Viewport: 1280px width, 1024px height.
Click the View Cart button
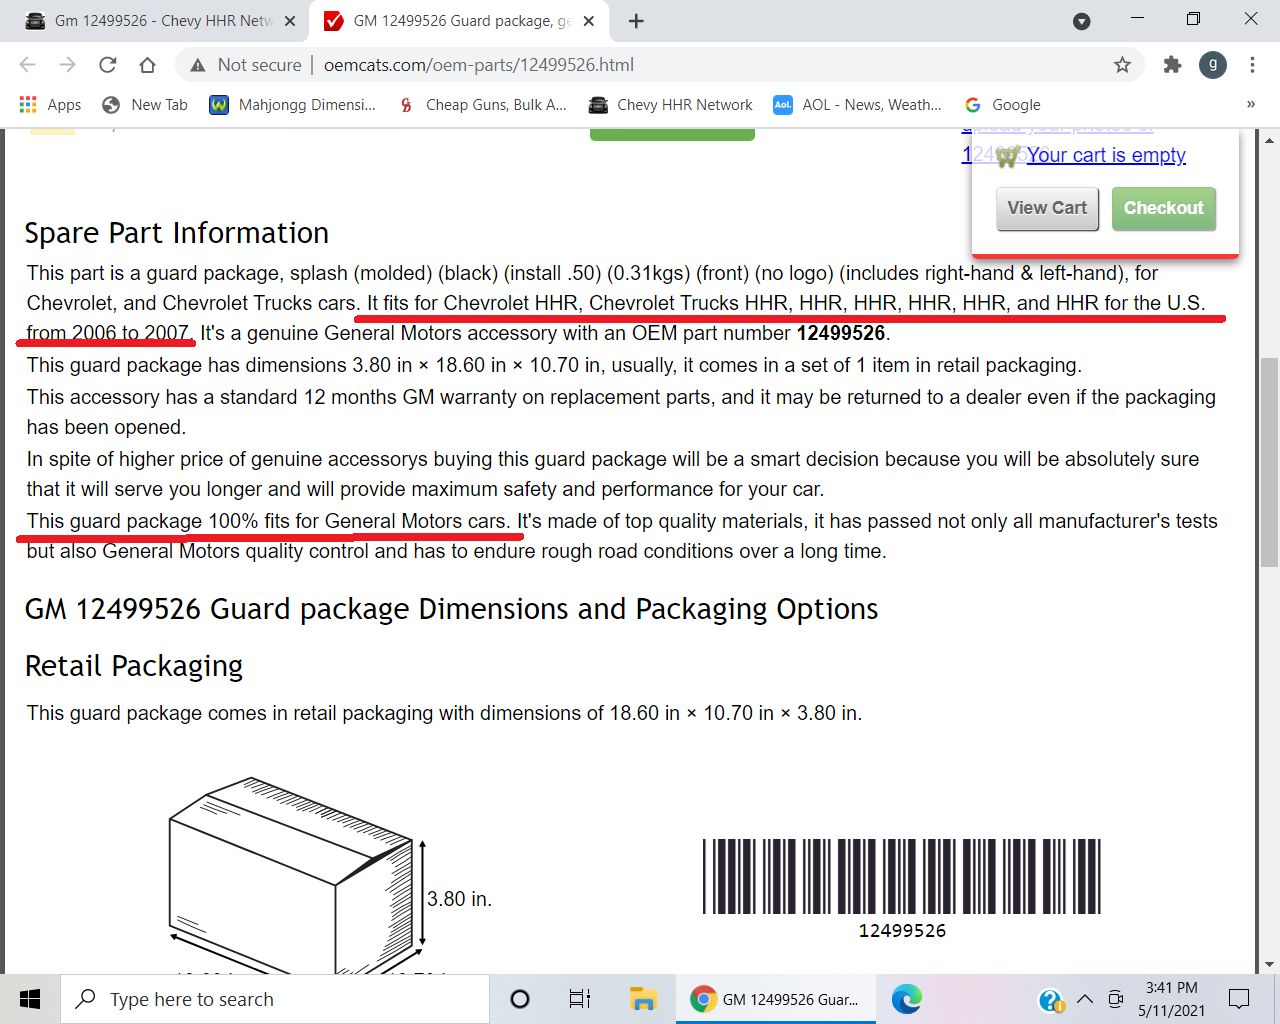(x=1047, y=208)
